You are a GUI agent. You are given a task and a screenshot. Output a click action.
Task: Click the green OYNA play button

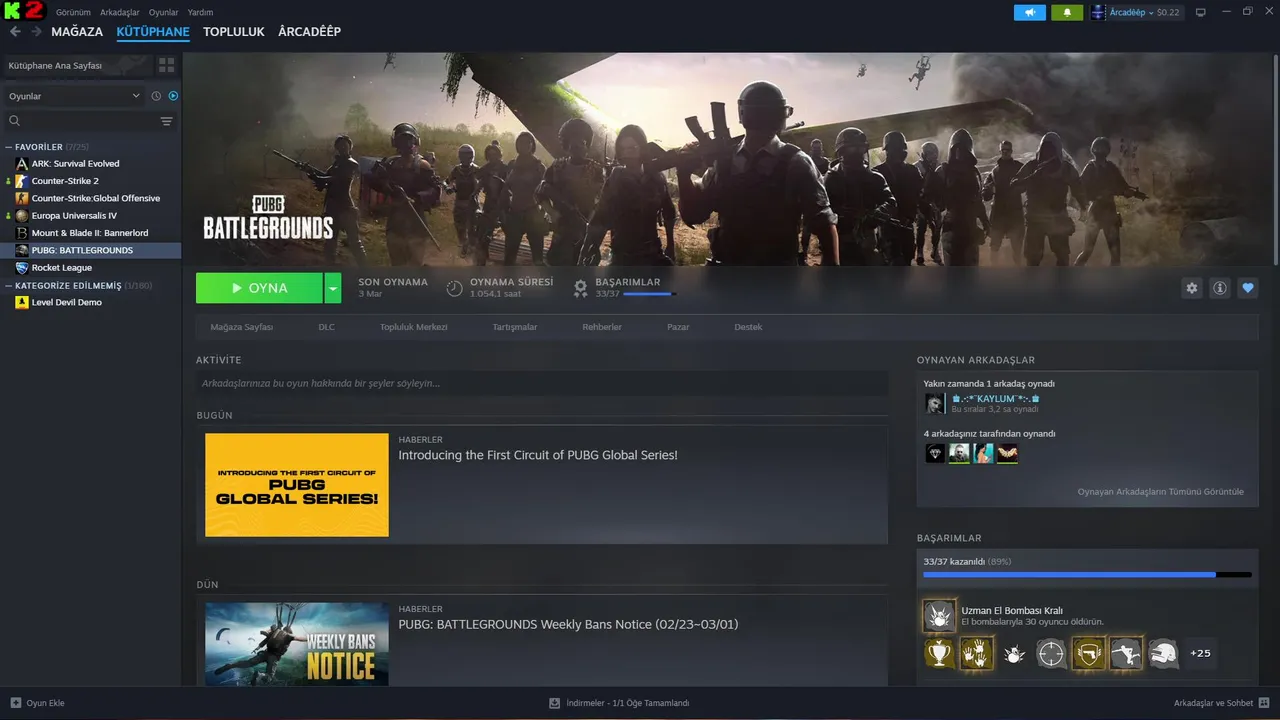coord(259,288)
